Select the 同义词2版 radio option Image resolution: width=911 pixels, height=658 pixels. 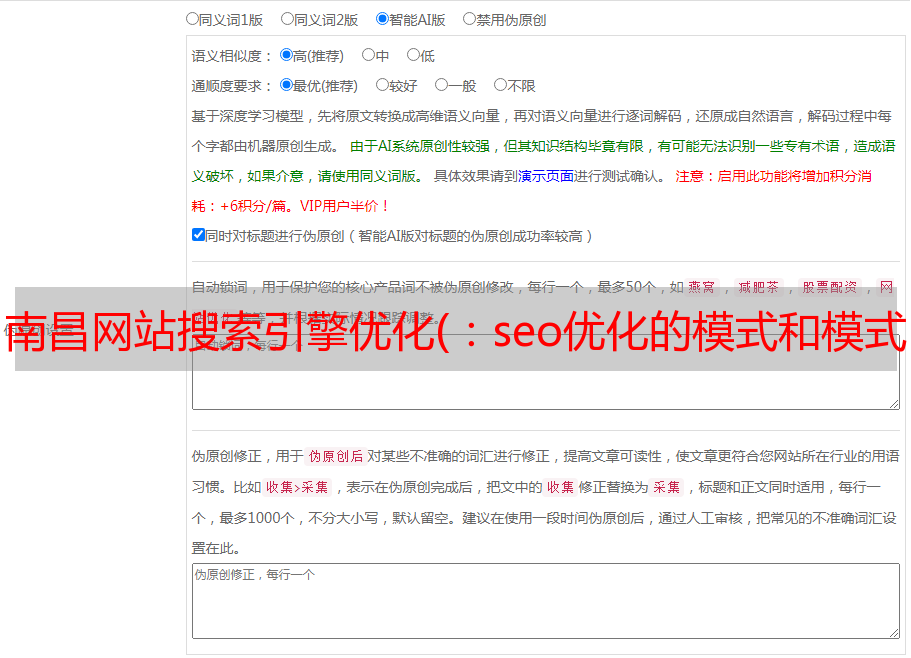click(x=287, y=19)
